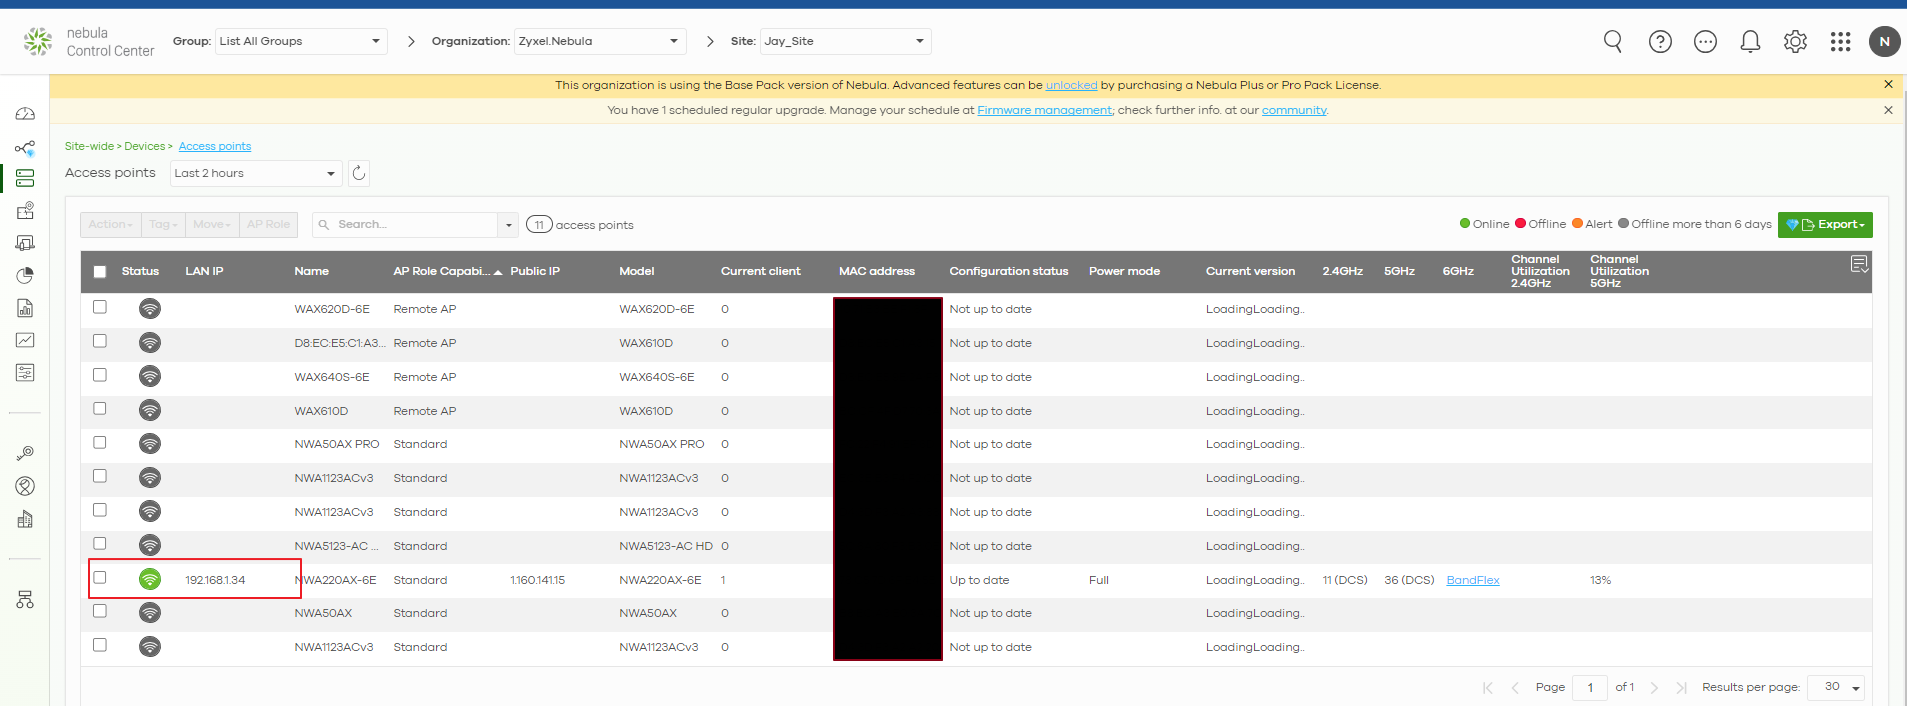Image resolution: width=1907 pixels, height=706 pixels.
Task: Open the help question mark icon
Action: tap(1660, 41)
